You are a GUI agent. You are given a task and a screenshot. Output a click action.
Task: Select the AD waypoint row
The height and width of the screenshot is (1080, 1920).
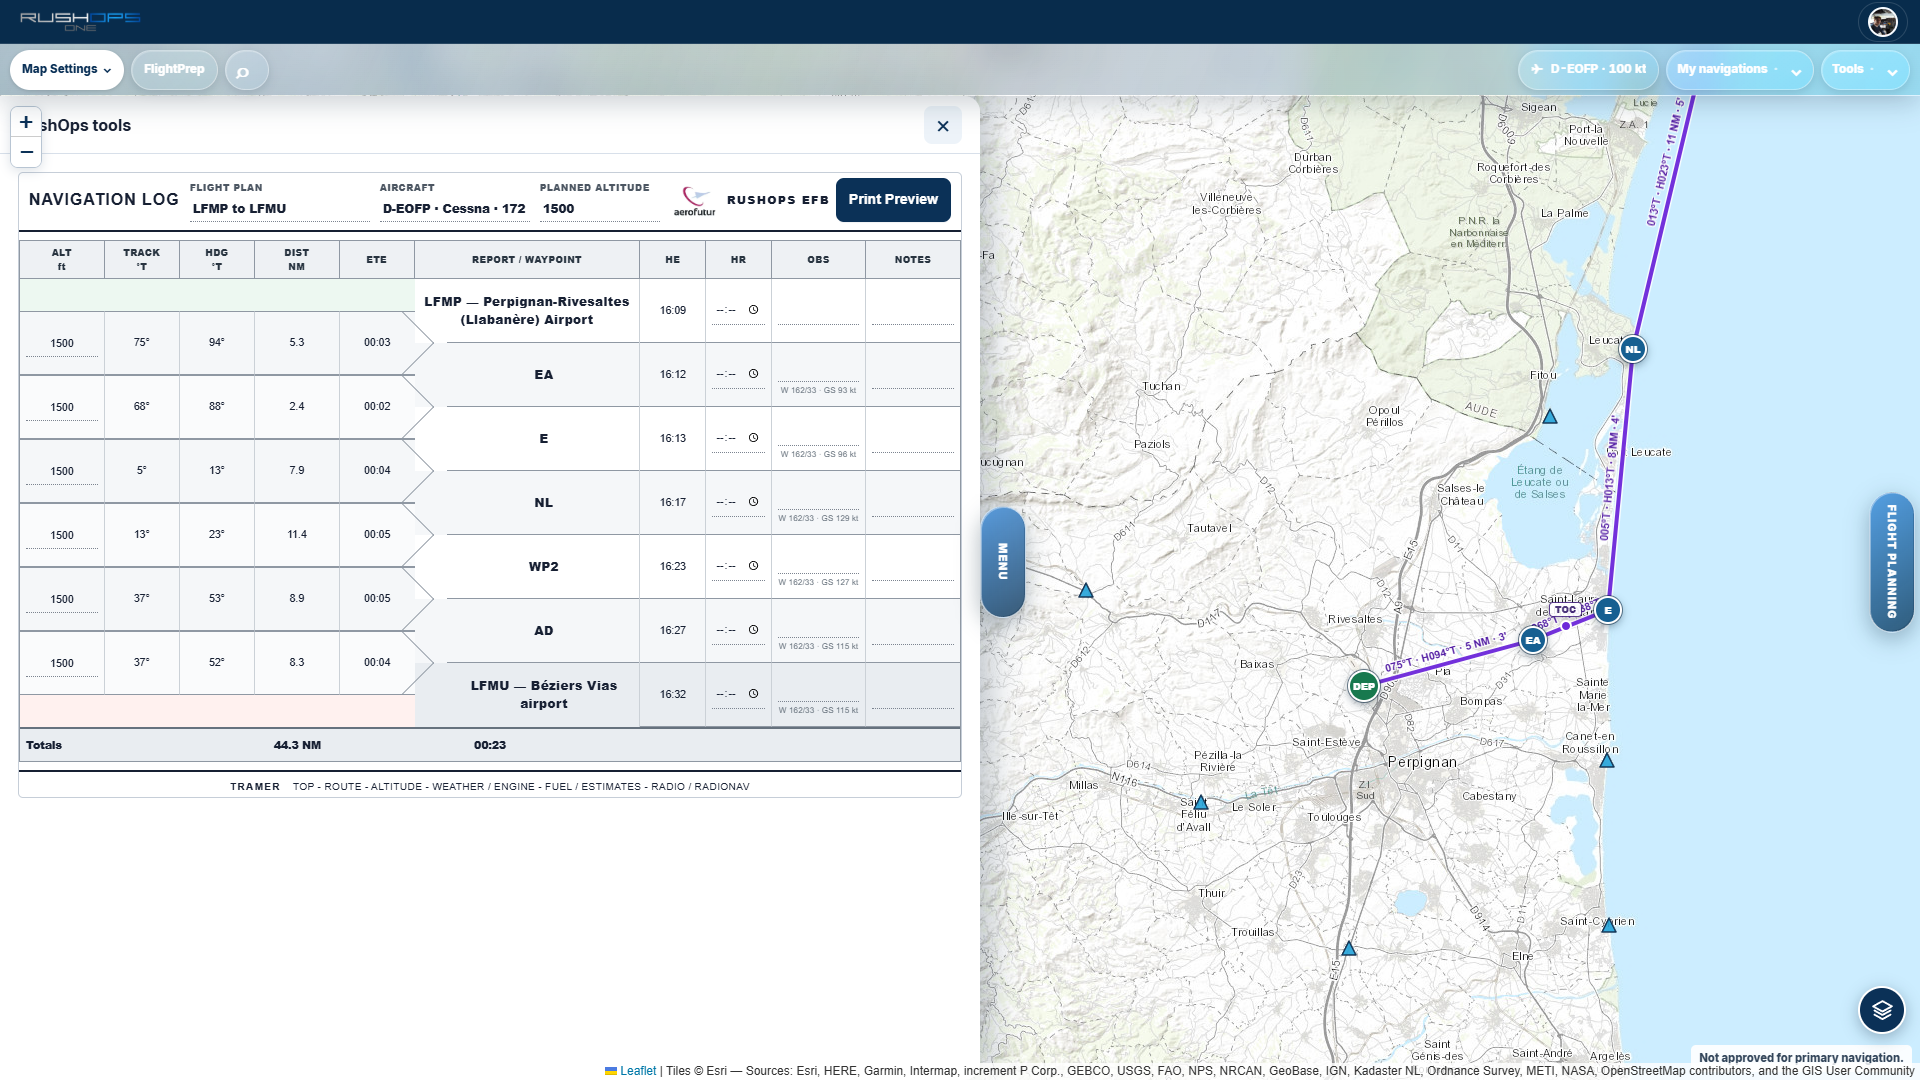point(543,631)
